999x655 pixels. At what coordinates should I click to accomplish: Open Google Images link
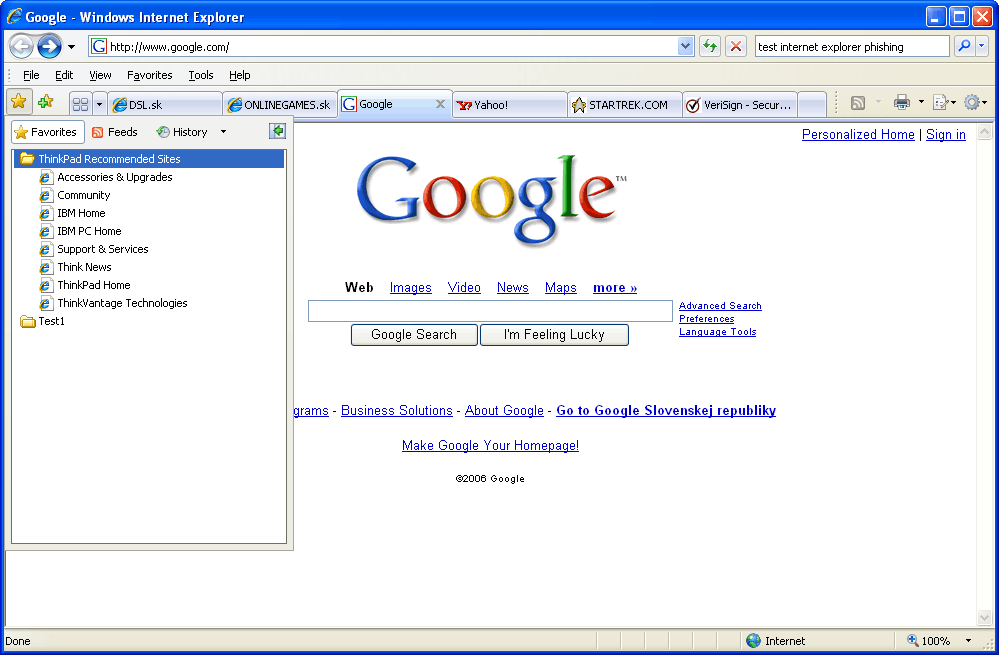point(410,287)
